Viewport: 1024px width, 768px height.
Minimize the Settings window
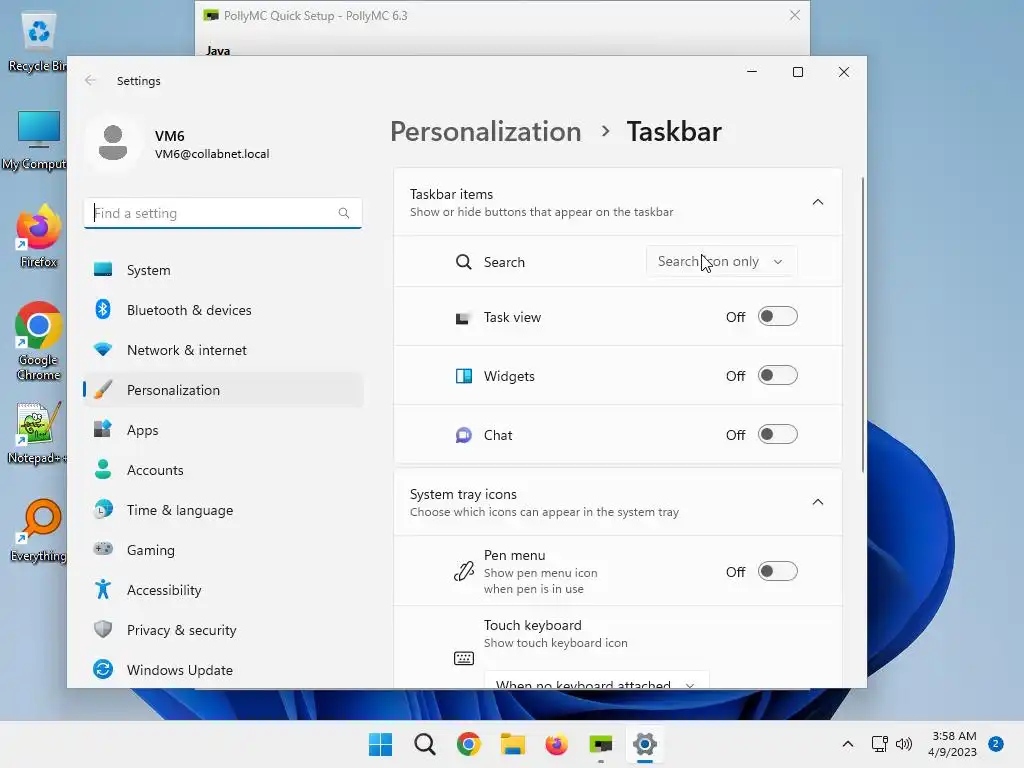[x=752, y=72]
